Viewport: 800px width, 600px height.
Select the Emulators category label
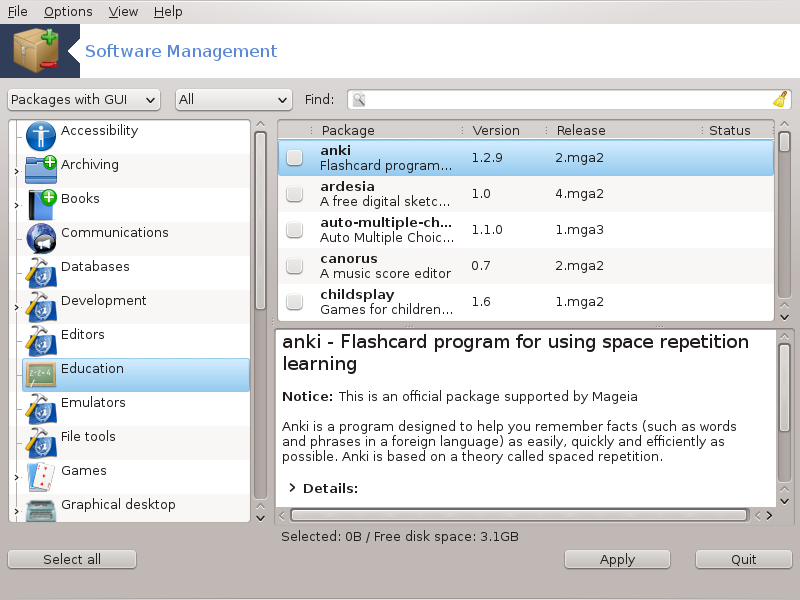93,403
